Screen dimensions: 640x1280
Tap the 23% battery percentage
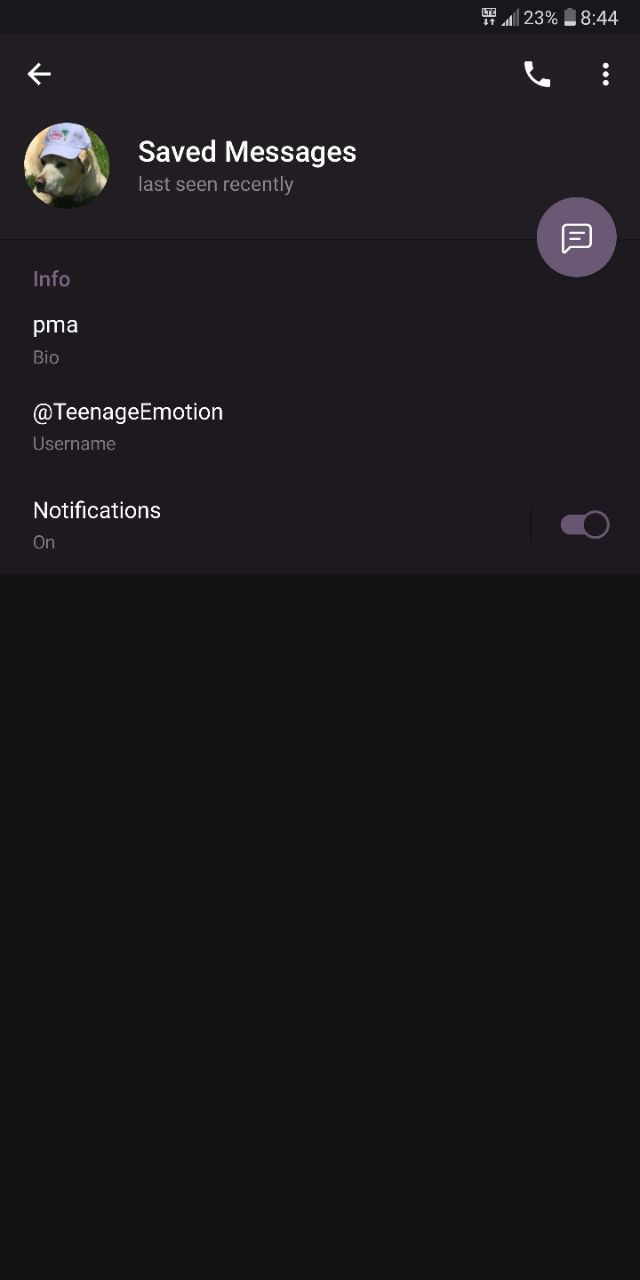(x=540, y=18)
